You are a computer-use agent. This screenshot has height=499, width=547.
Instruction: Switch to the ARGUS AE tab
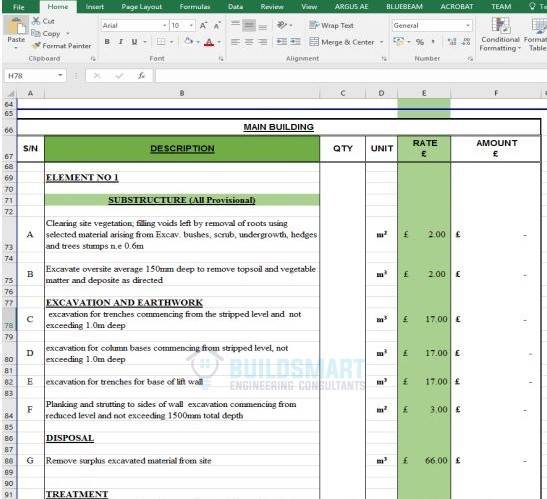tap(351, 7)
